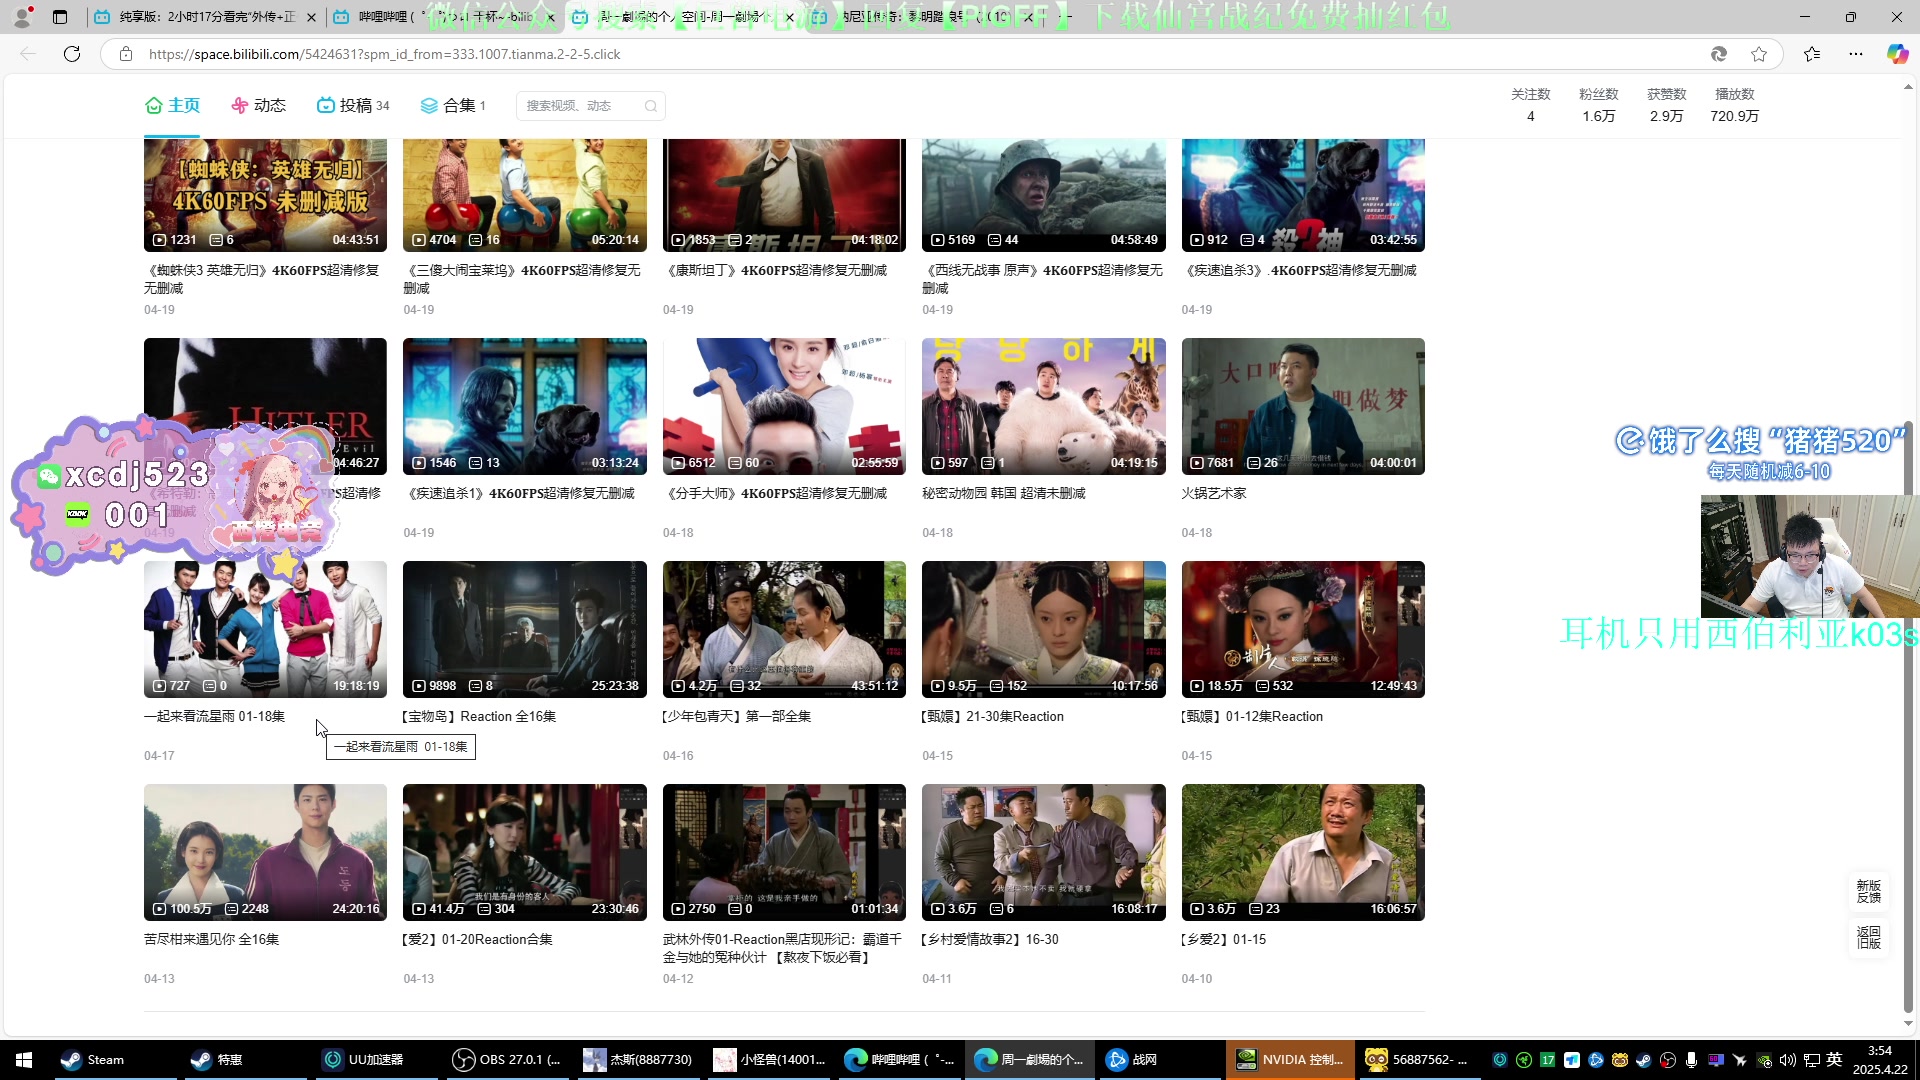Click volume icon in system tray
The image size is (1920, 1080).
(x=1787, y=1060)
